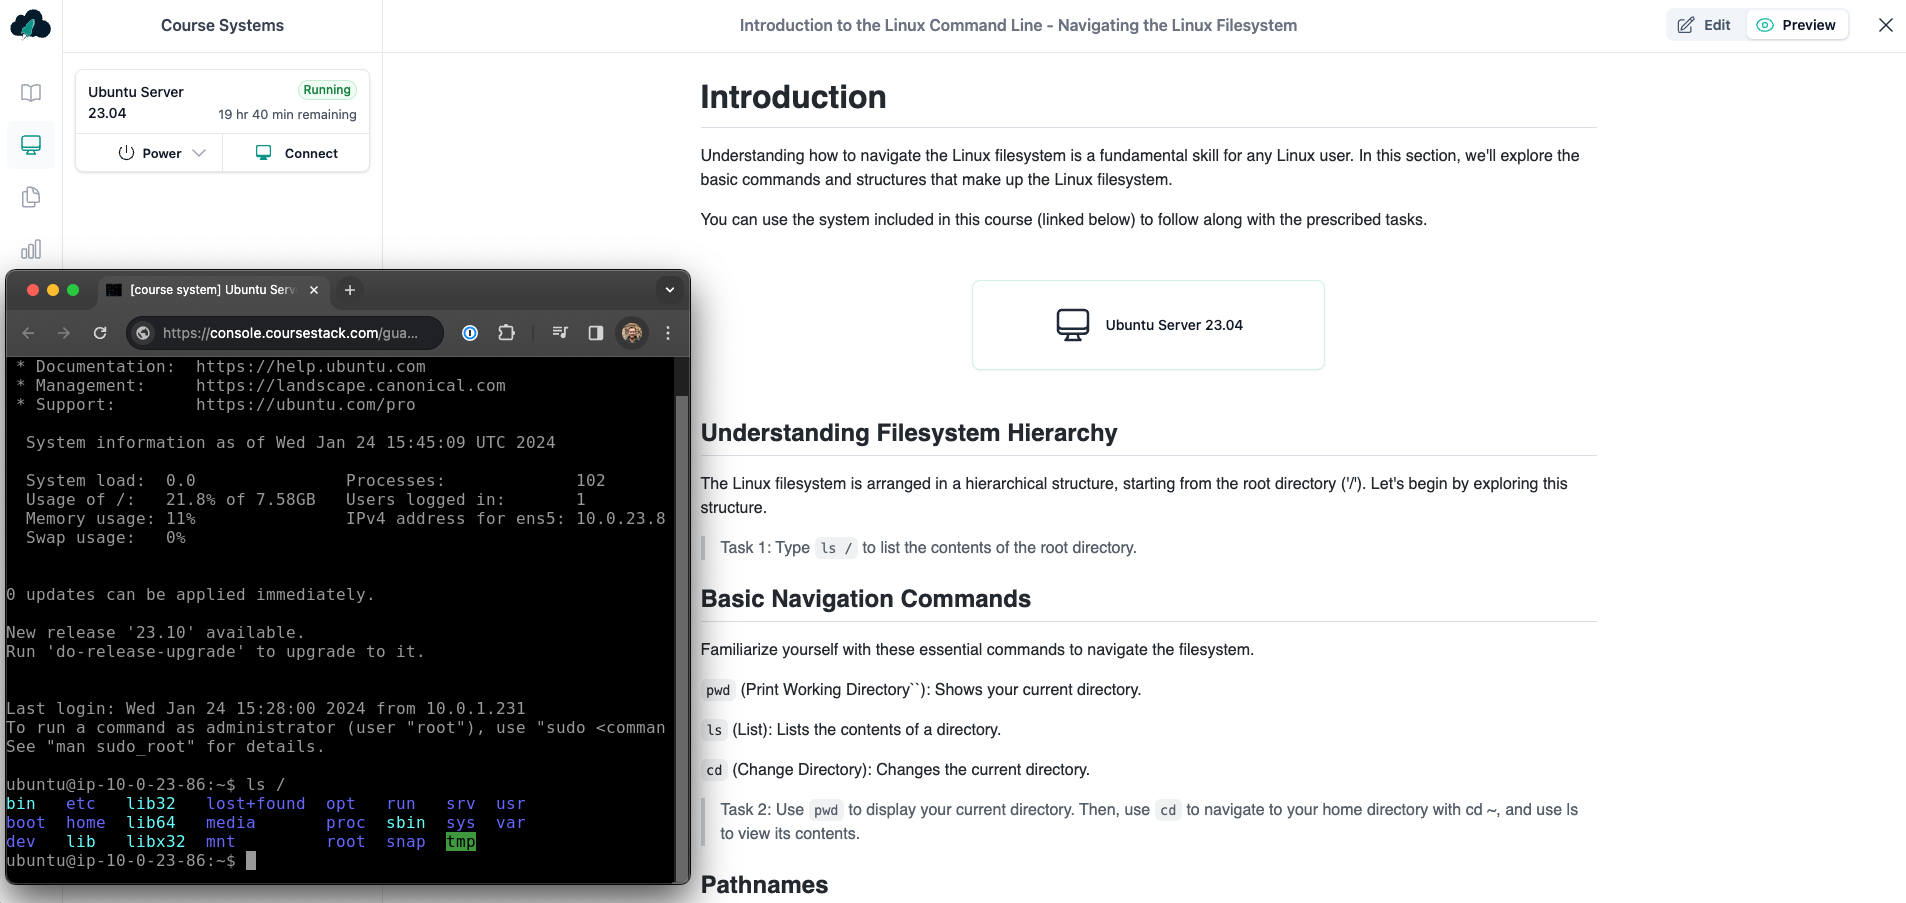Select the [course system] Ubuntu Server tab
This screenshot has width=1906, height=903.
(x=210, y=290)
